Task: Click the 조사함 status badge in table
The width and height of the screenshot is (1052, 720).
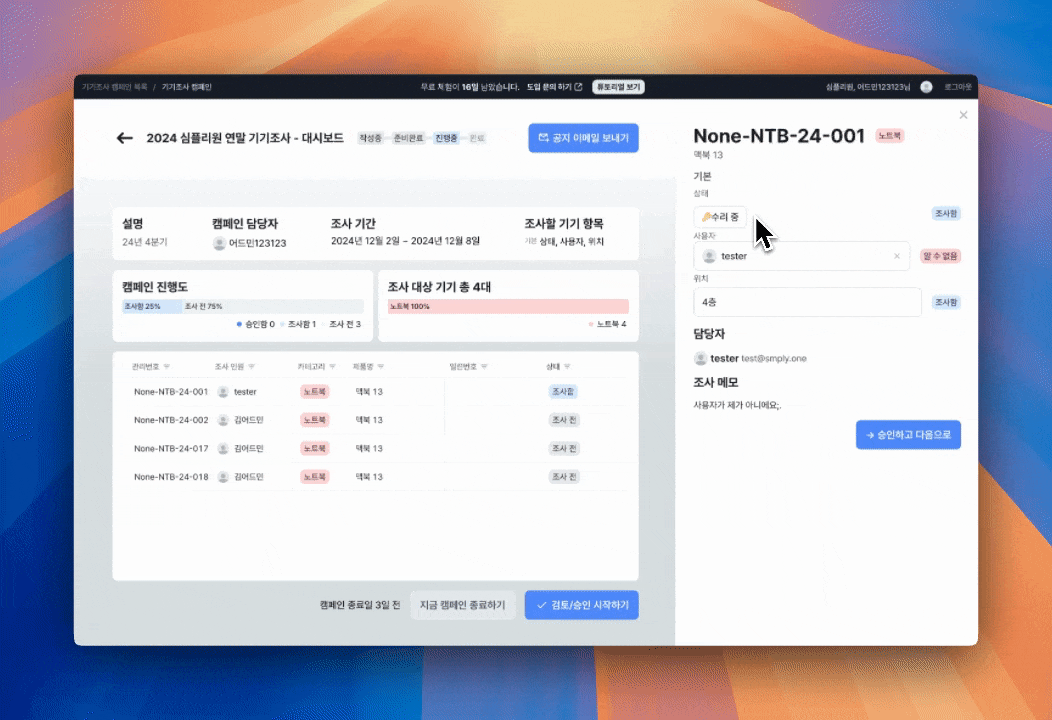Action: pos(563,392)
